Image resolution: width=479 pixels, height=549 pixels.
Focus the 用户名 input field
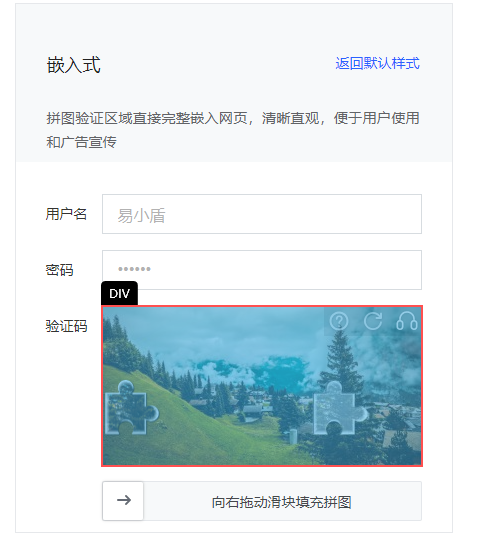262,214
